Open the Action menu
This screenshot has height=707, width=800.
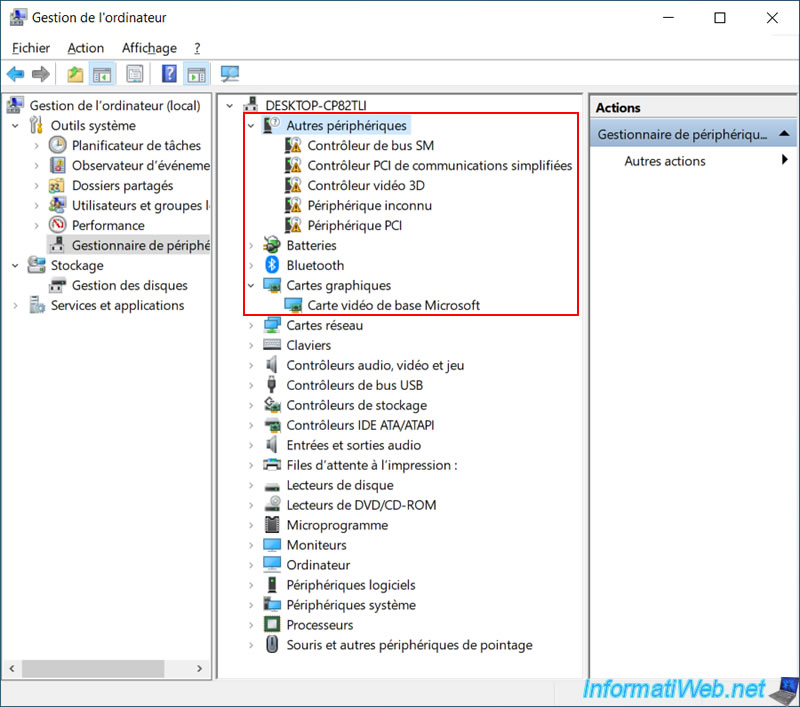pyautogui.click(x=86, y=48)
